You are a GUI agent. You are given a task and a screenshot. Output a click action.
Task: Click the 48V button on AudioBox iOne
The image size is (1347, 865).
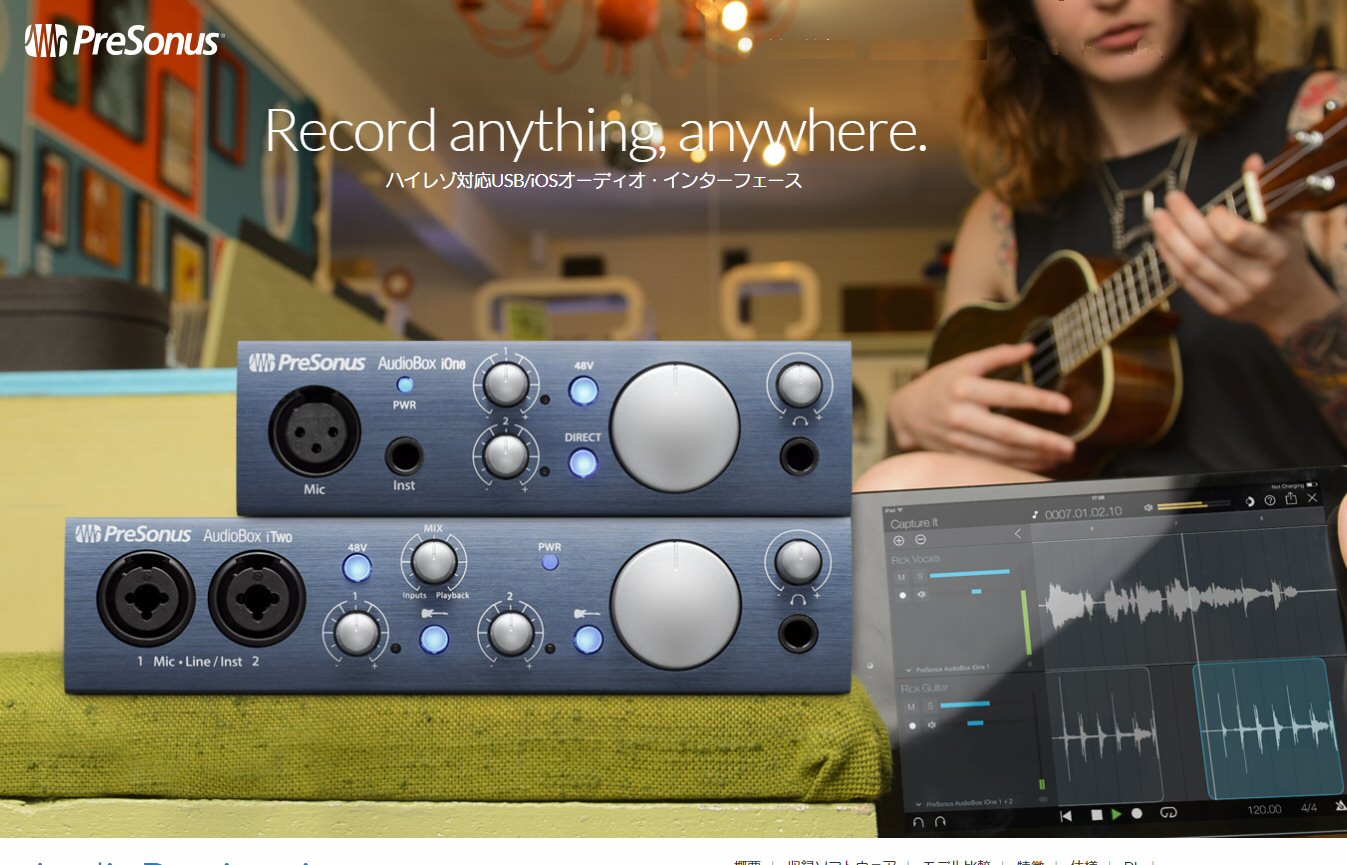583,390
